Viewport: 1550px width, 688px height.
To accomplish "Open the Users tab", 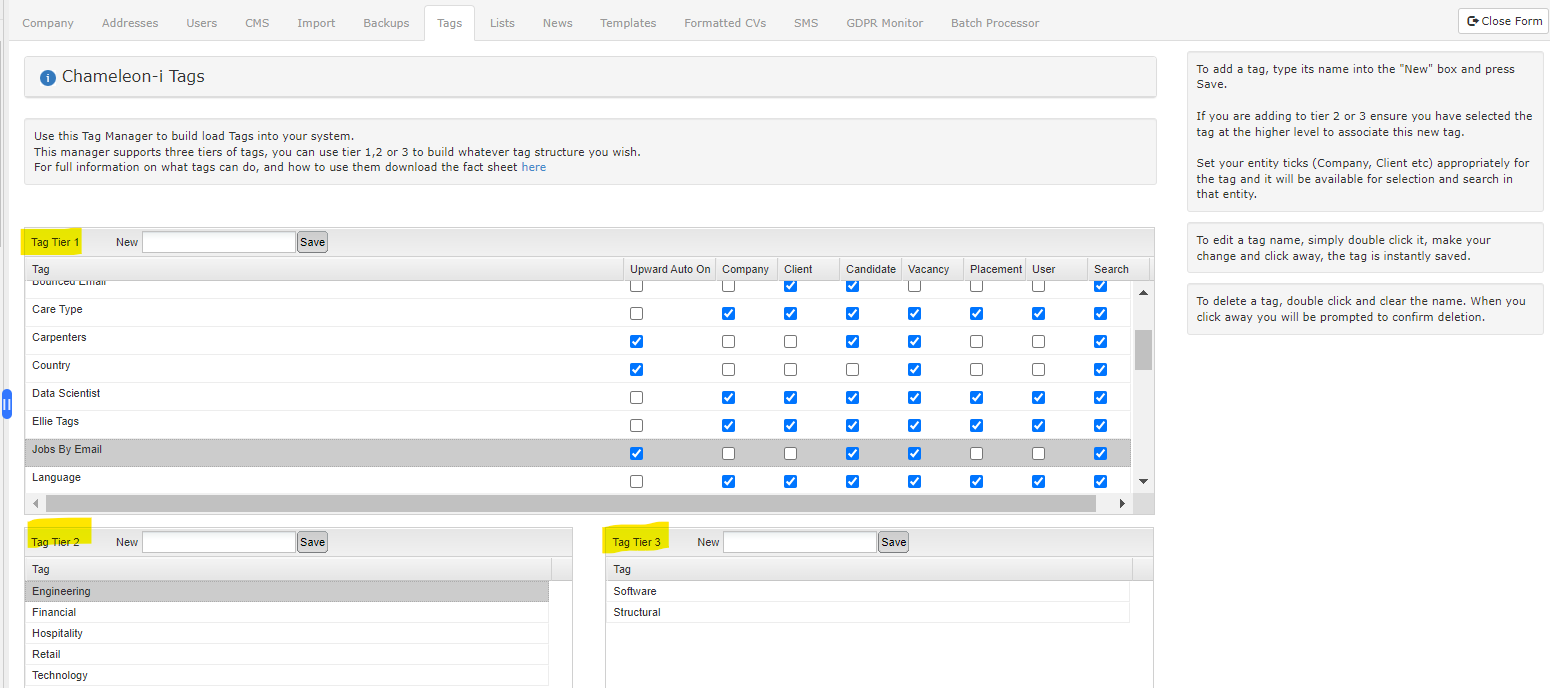I will (202, 23).
